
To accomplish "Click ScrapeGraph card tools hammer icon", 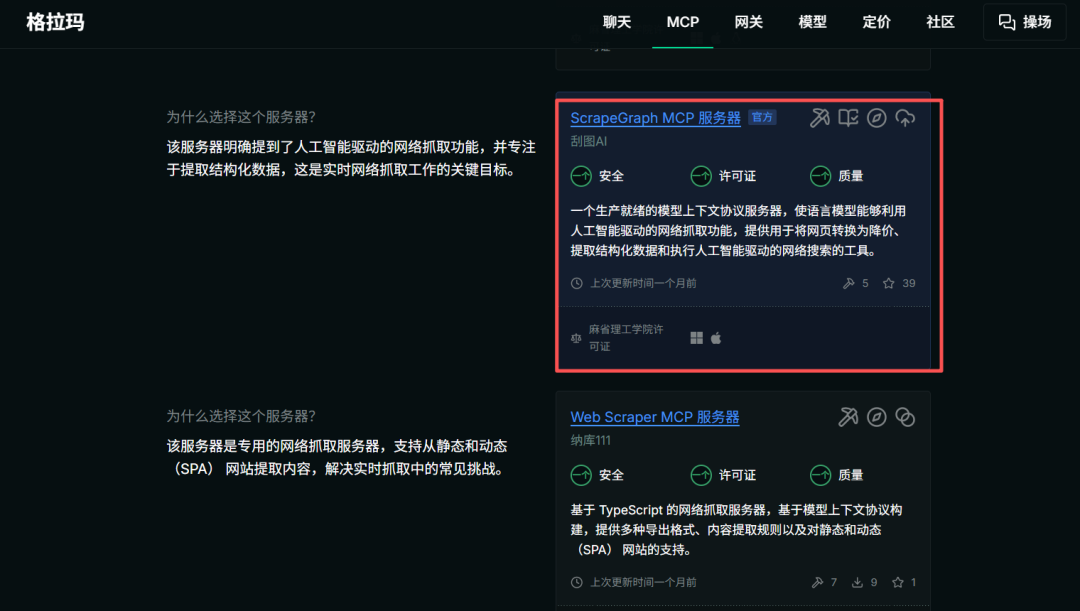I will coord(819,118).
